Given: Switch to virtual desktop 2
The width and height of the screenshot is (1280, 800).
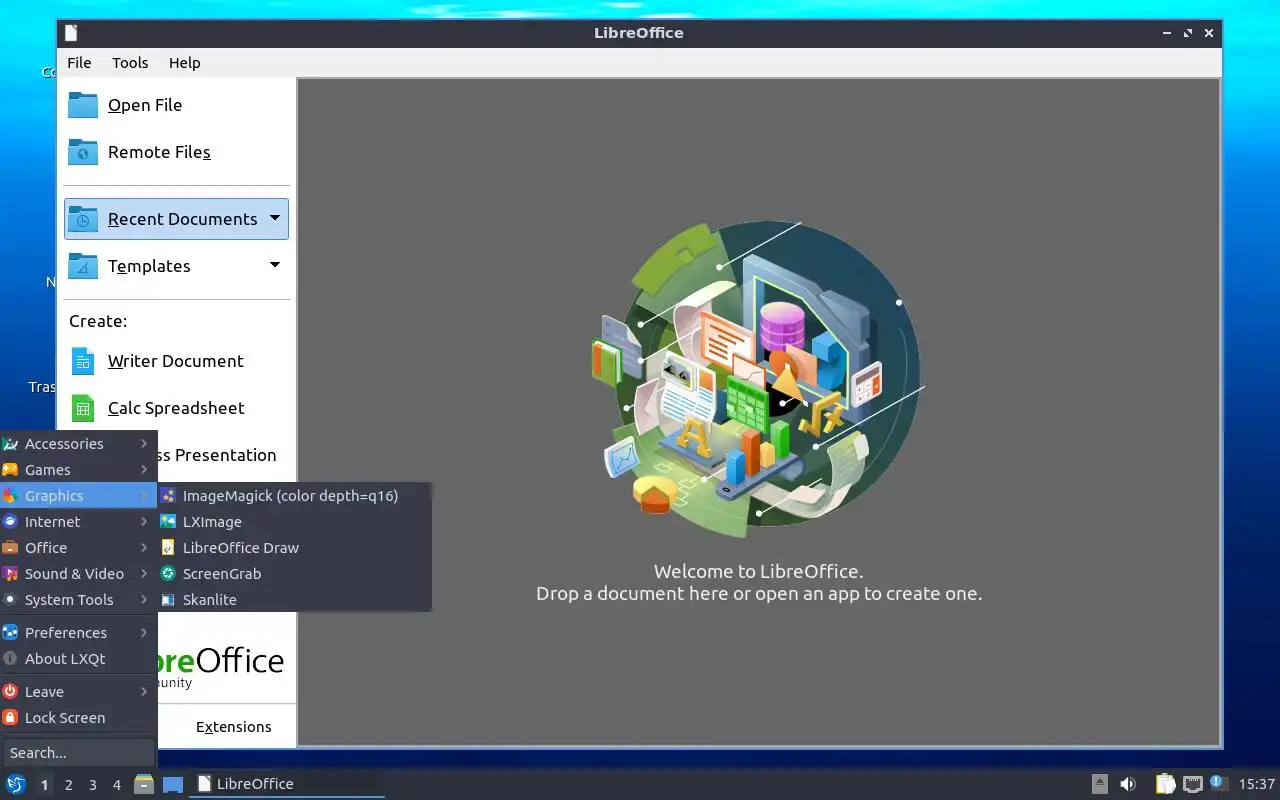Looking at the screenshot, I should pyautogui.click(x=68, y=785).
